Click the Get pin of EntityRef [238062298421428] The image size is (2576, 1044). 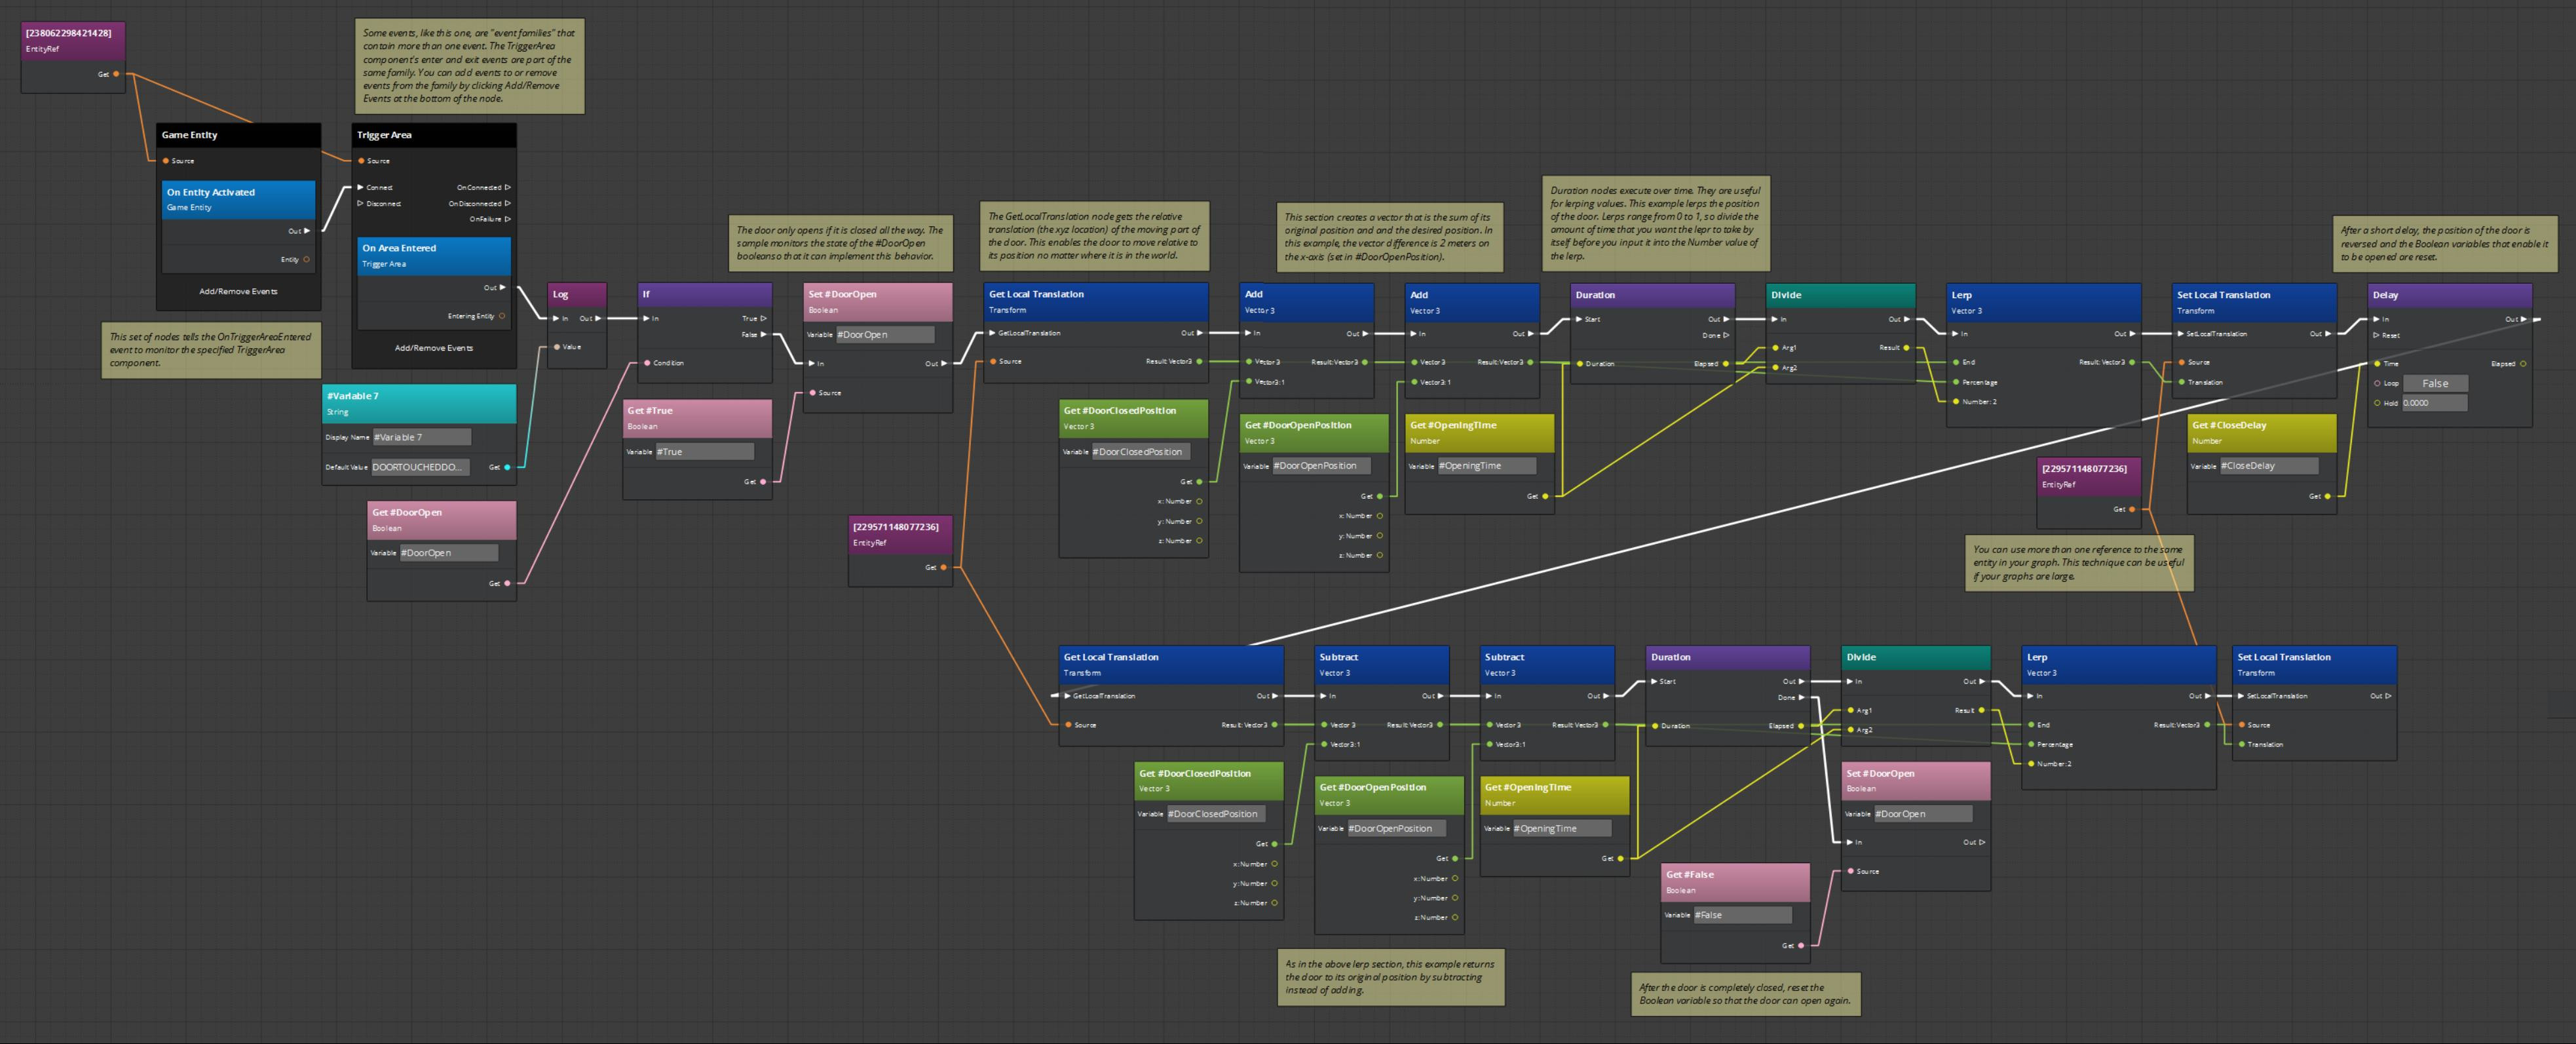[x=116, y=74]
